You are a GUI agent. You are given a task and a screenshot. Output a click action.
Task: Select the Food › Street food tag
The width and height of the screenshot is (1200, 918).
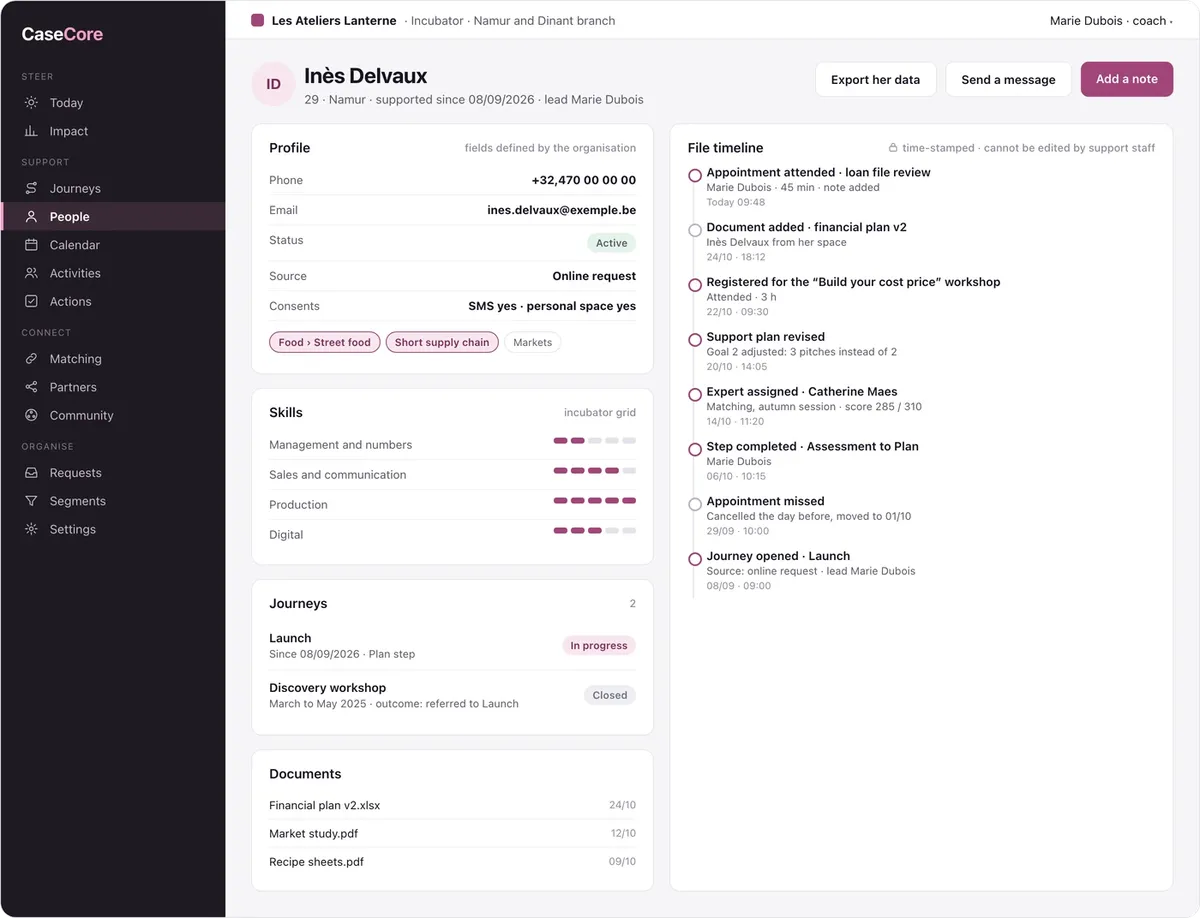(x=324, y=342)
